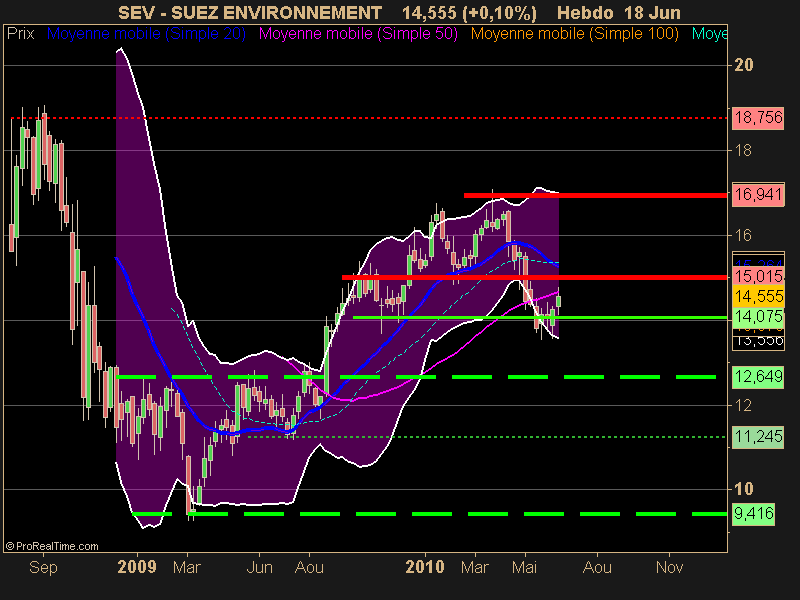800x600 pixels.
Task: Click the SEV - SUEZ ENVIRONNEMENT title
Action: pyautogui.click(x=250, y=12)
